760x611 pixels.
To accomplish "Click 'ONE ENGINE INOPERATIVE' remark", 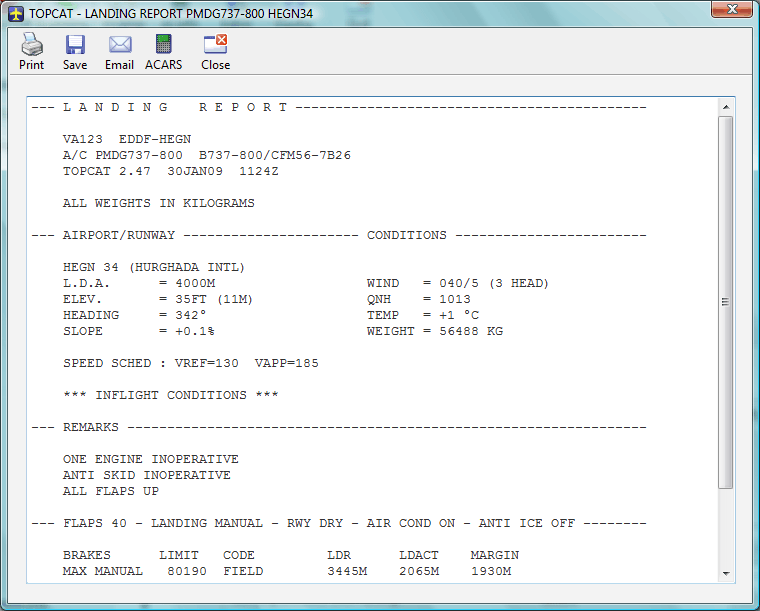I will (151, 459).
